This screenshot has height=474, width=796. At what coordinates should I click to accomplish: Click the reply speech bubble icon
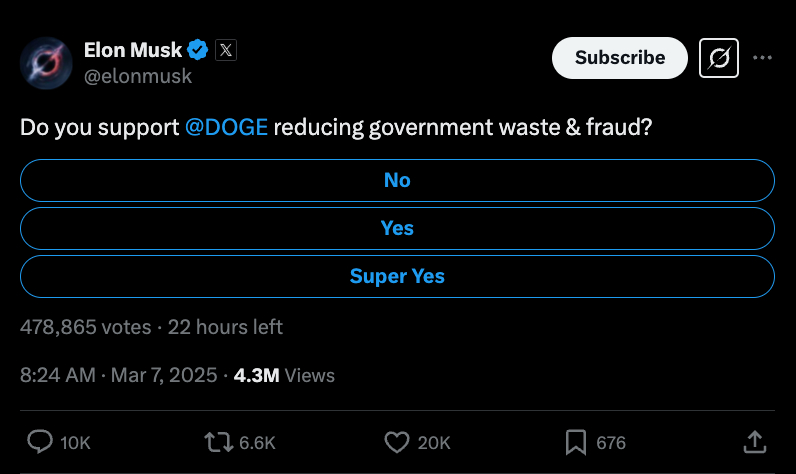coord(40,442)
